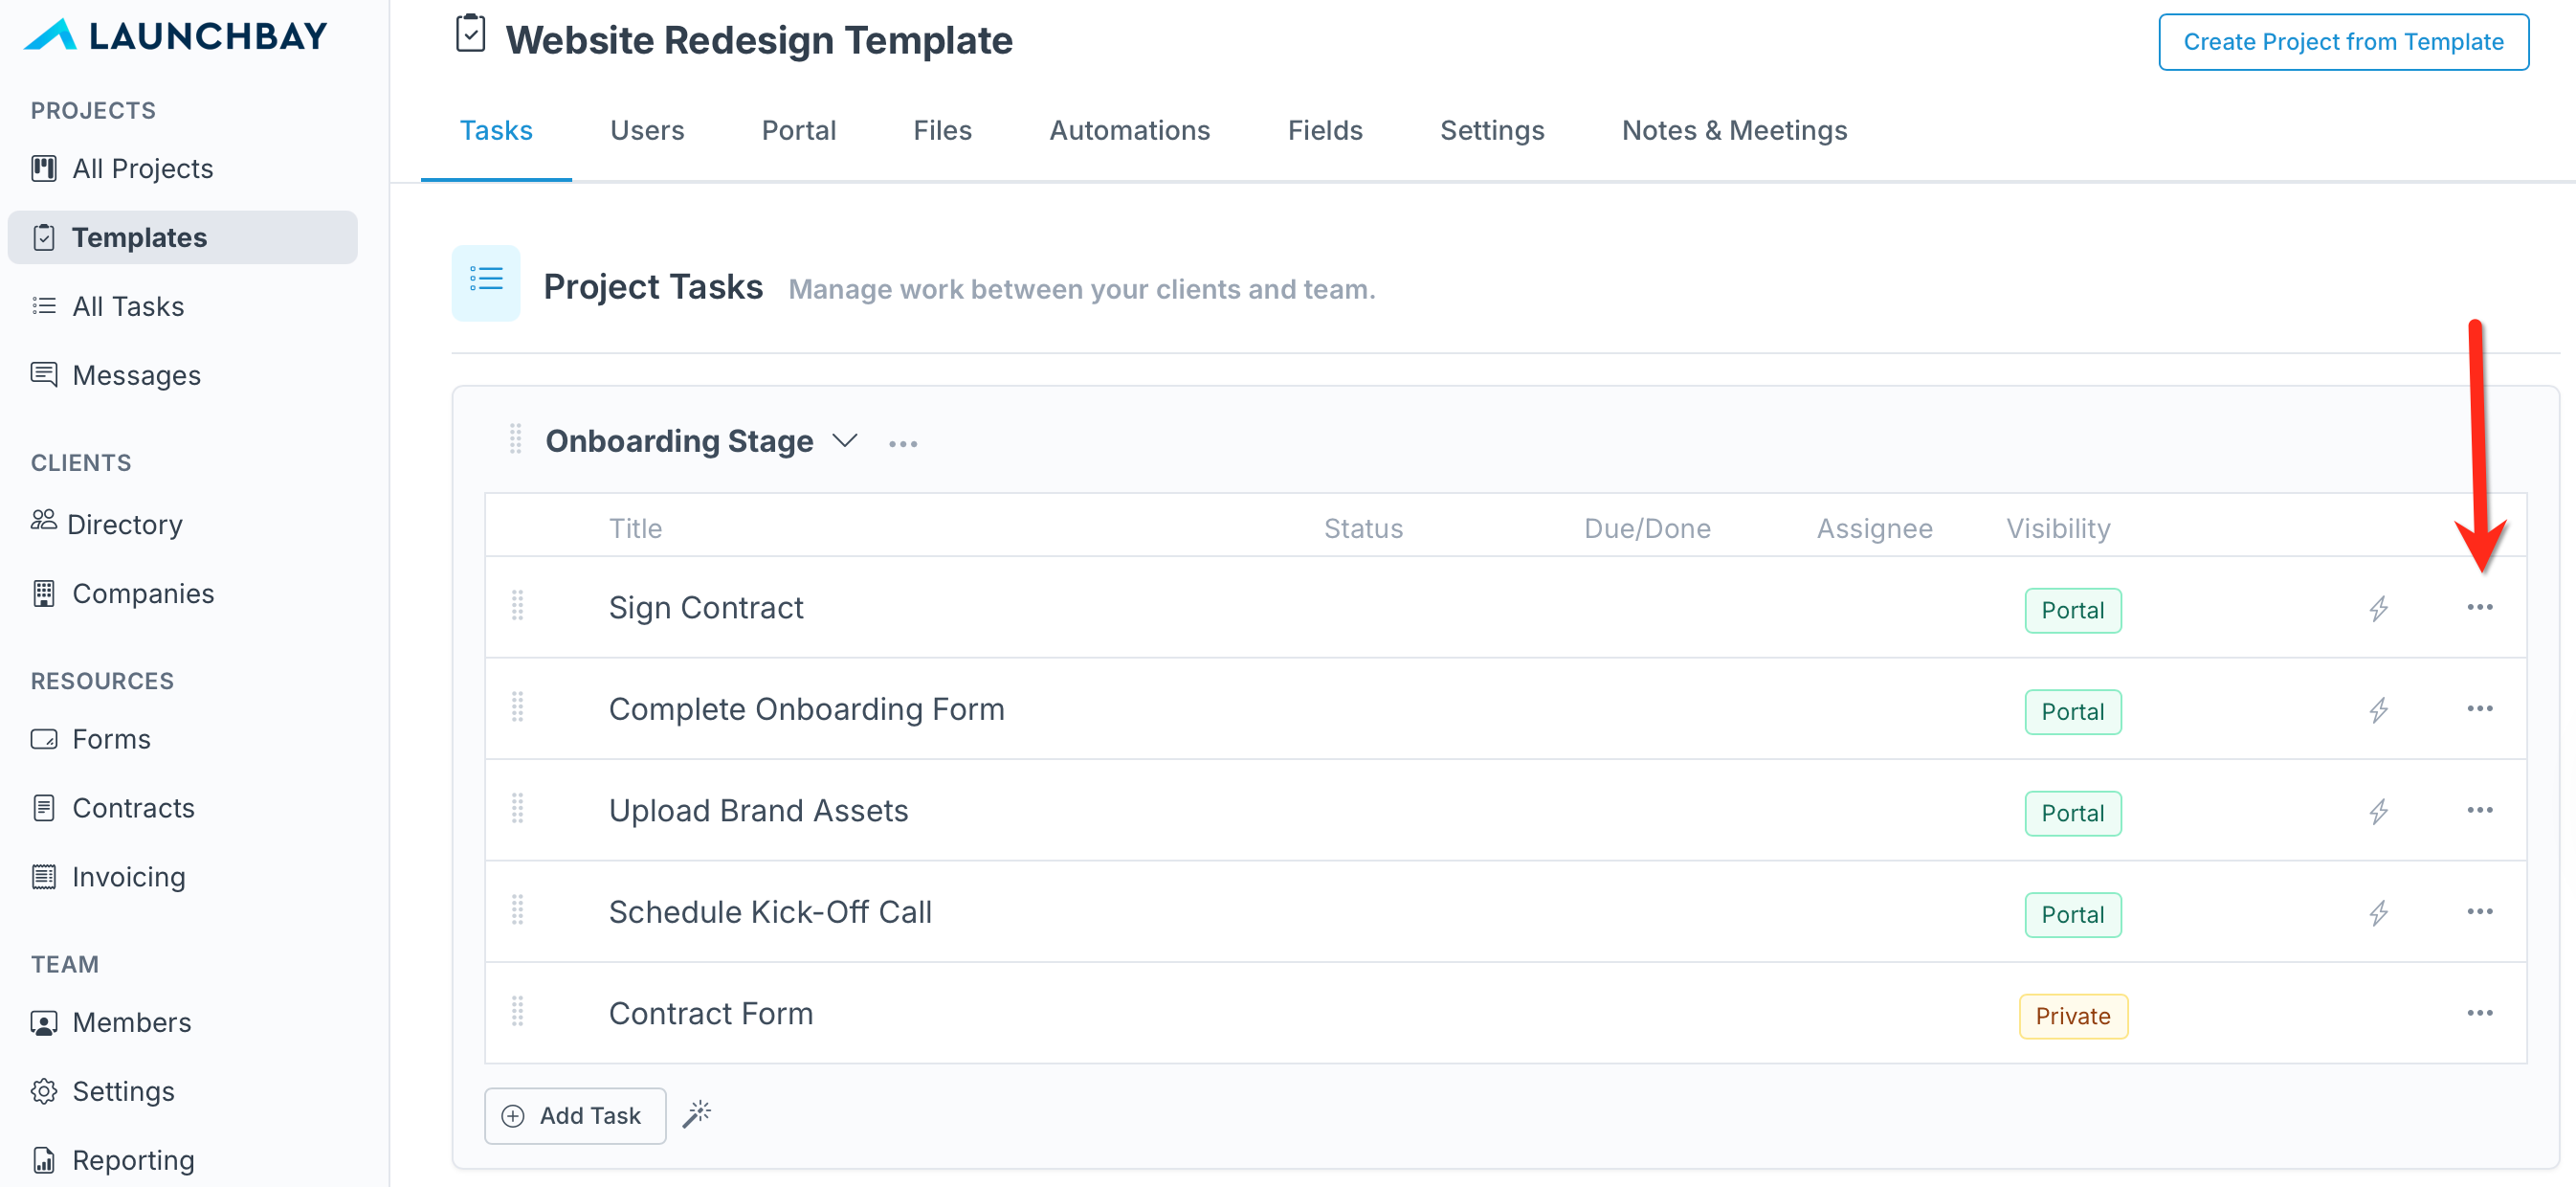Toggle Portal visibility for Schedule Kick-Off Call
Viewport: 2576px width, 1187px height.
click(x=2072, y=914)
